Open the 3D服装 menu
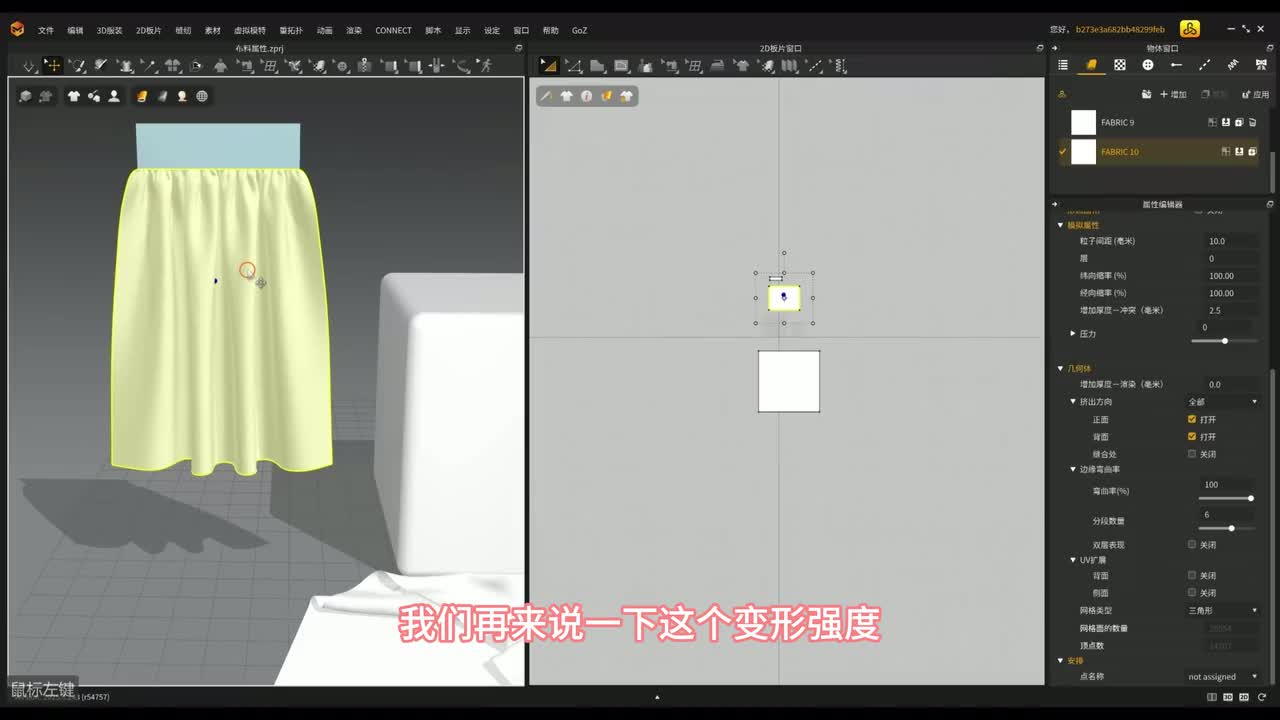 point(109,30)
